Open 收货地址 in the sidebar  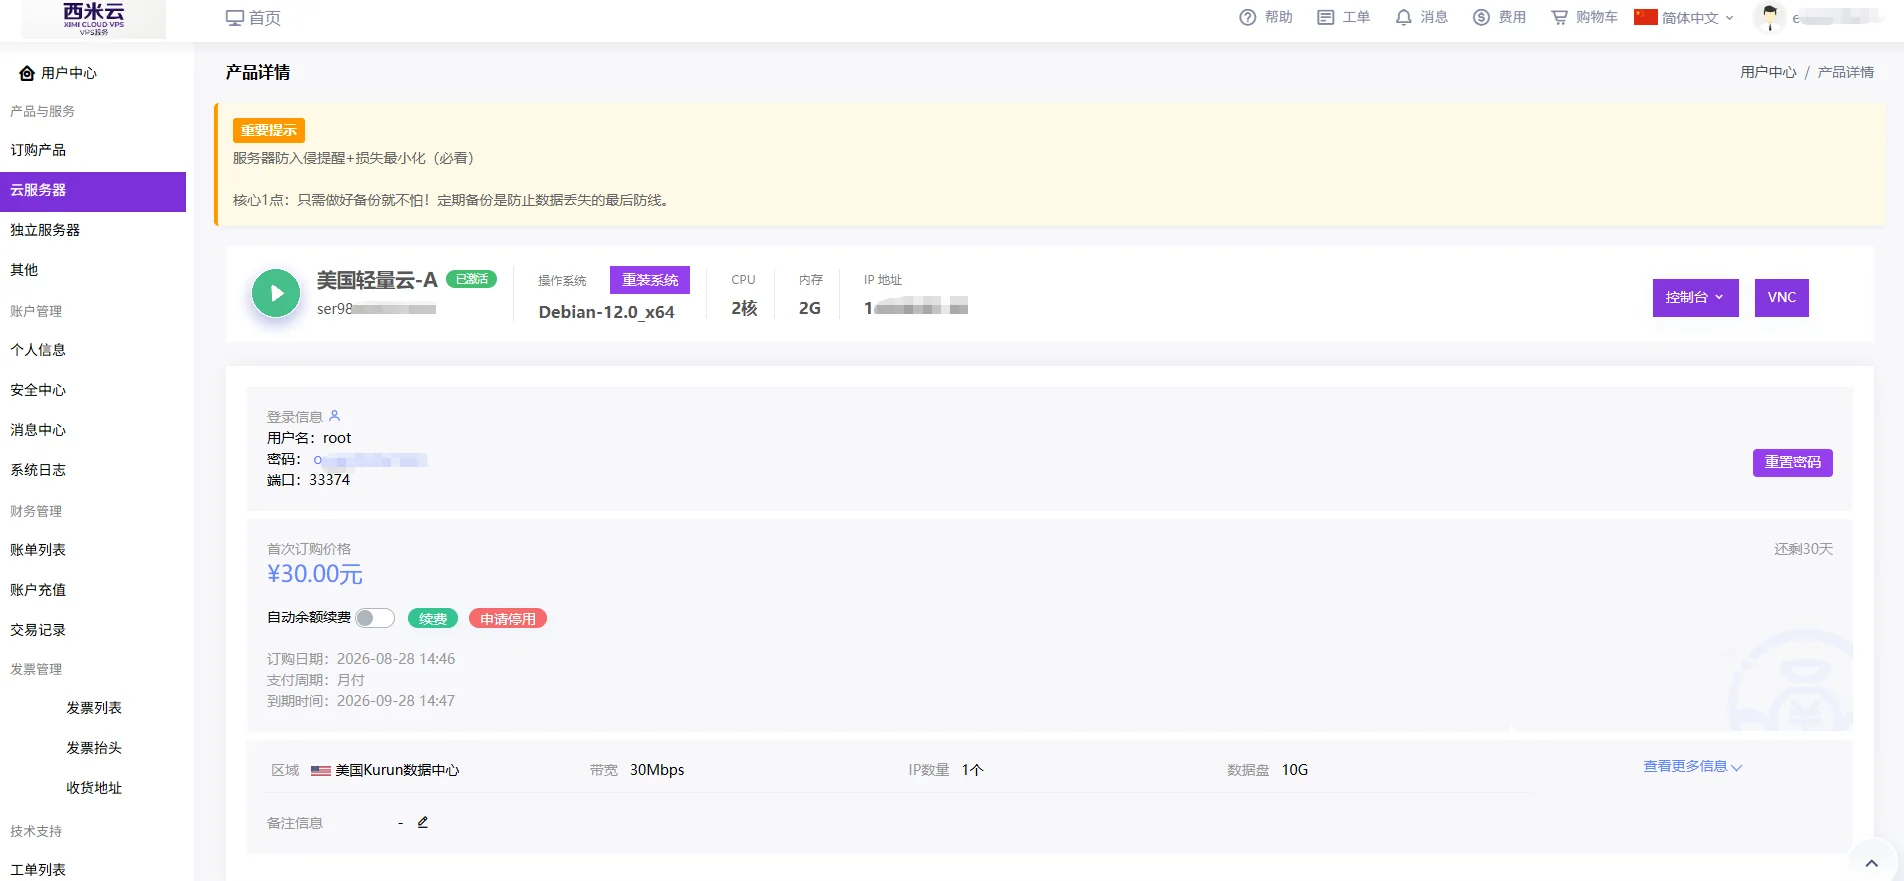click(94, 788)
